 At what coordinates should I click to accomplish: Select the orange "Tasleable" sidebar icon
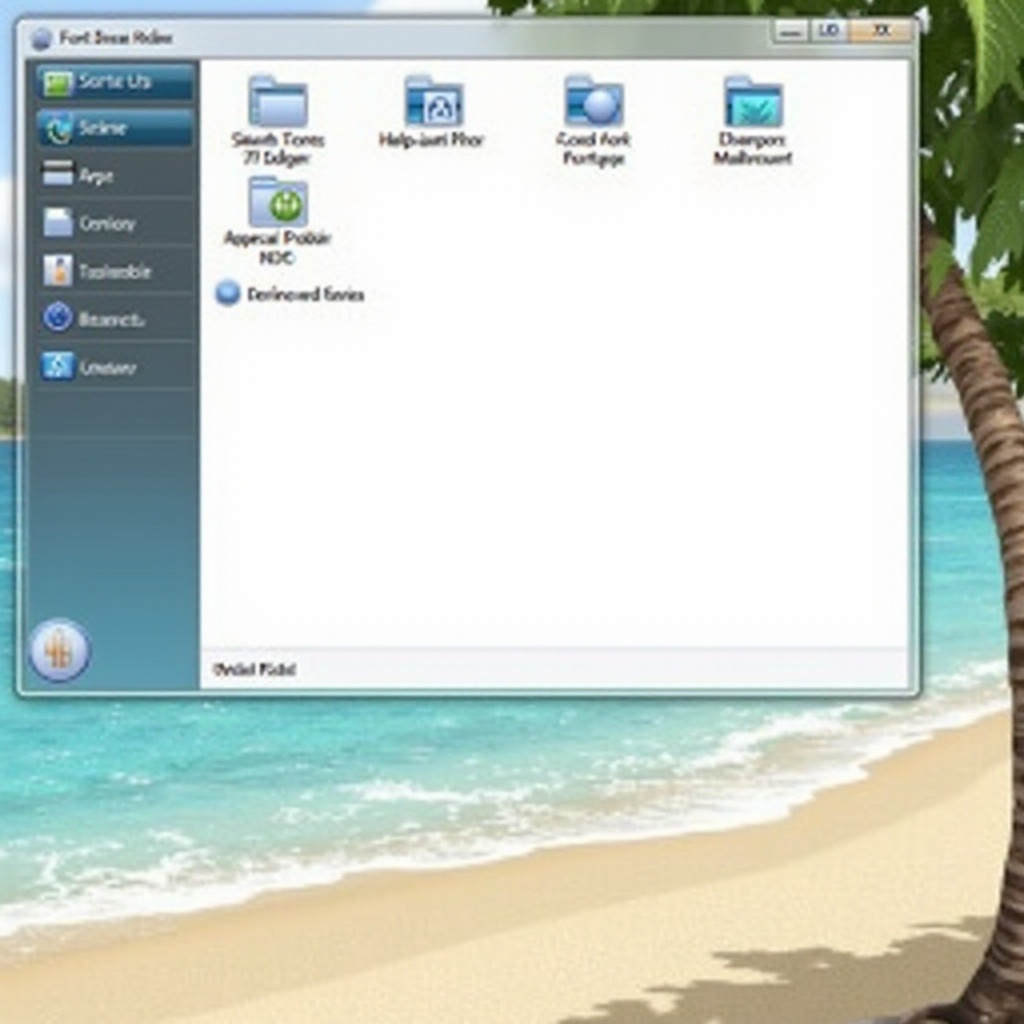pos(58,270)
